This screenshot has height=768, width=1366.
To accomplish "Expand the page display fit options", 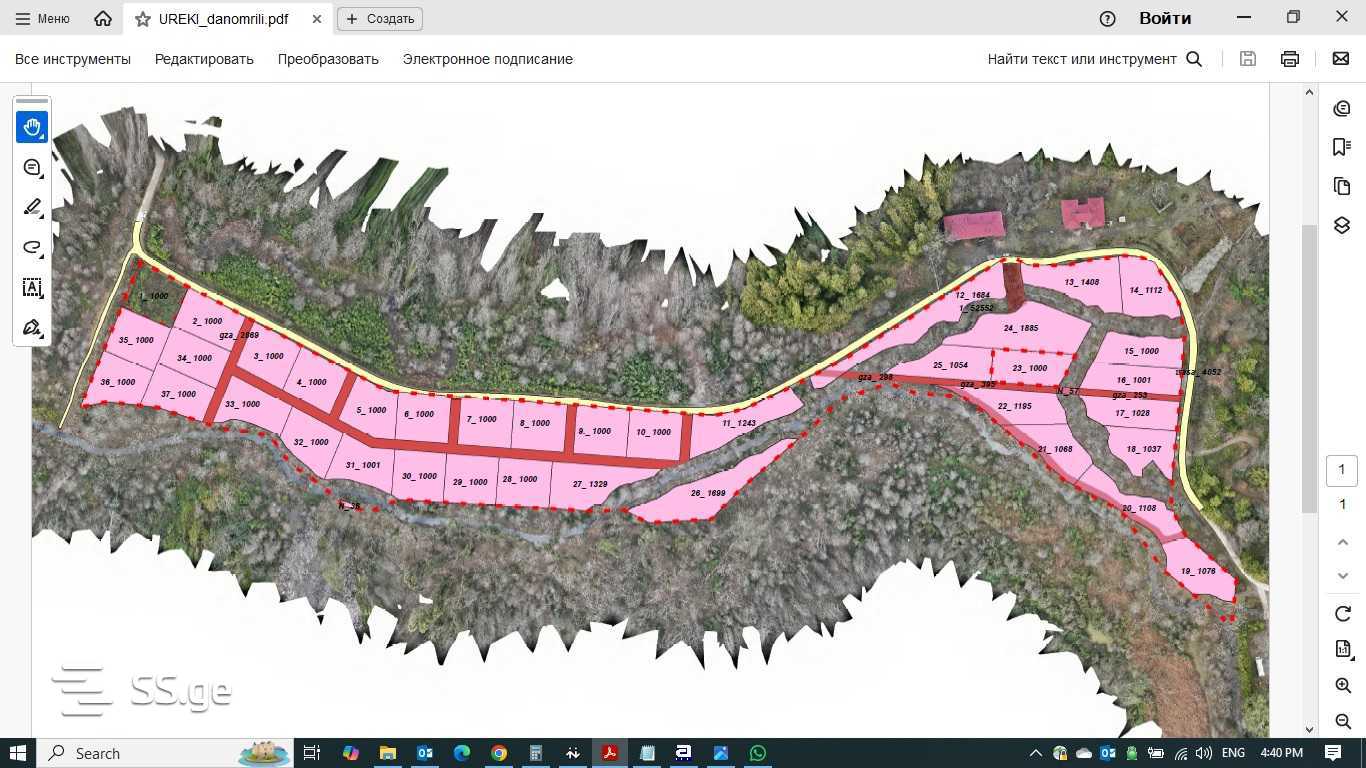I will click(x=1342, y=649).
